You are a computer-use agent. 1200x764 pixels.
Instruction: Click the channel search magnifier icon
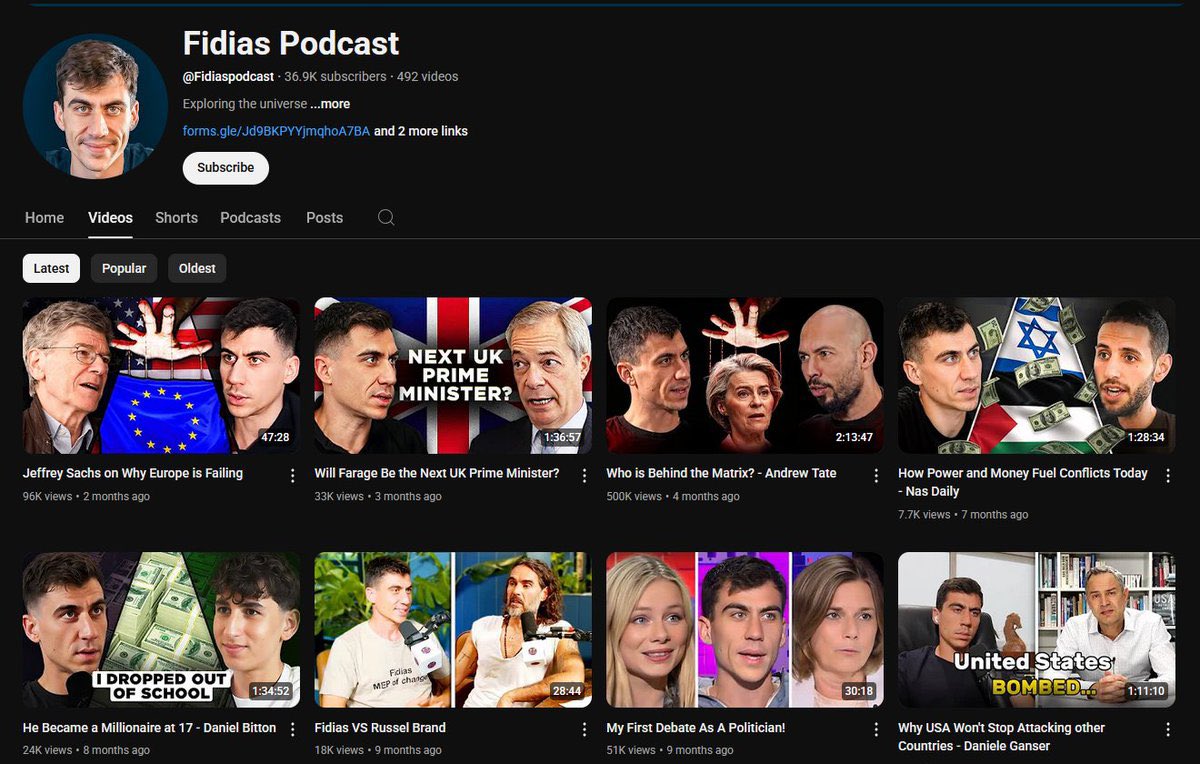[x=386, y=217]
